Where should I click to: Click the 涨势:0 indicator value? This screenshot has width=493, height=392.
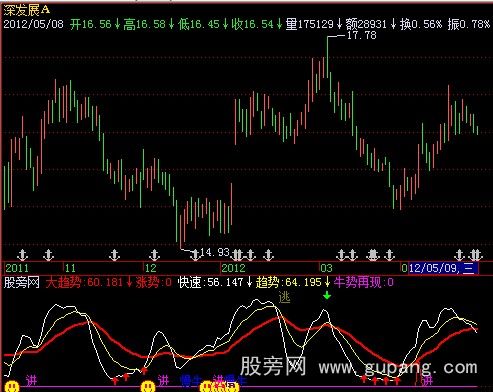[x=153, y=283]
